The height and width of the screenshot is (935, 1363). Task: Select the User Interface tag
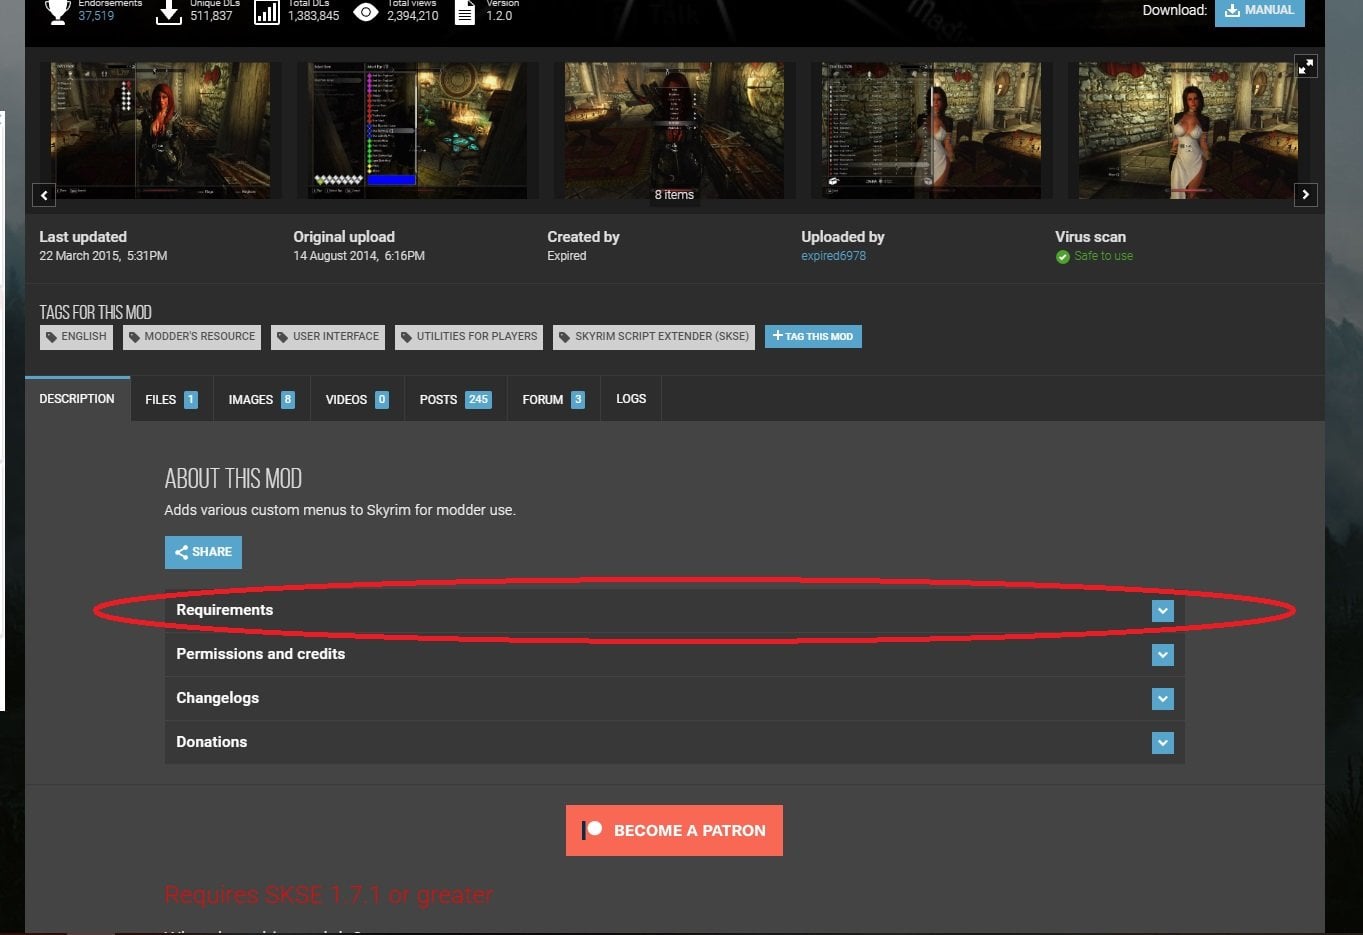point(328,337)
